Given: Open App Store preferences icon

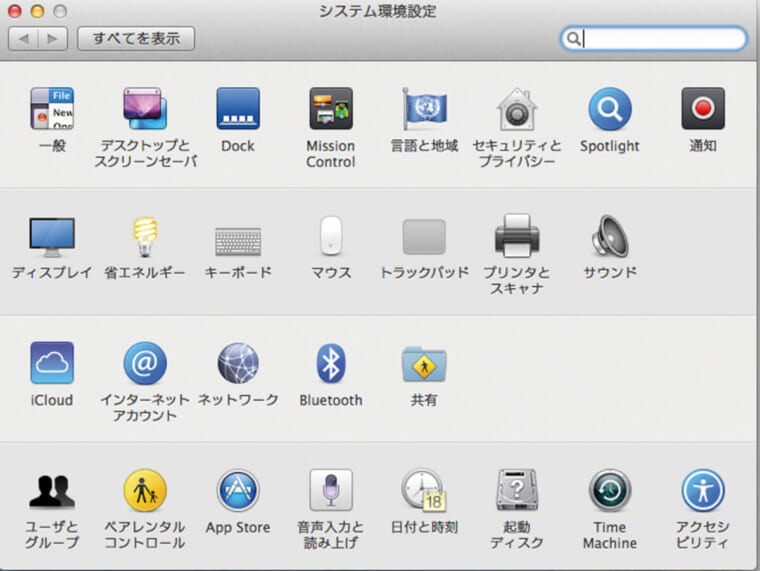Looking at the screenshot, I should [x=238, y=490].
